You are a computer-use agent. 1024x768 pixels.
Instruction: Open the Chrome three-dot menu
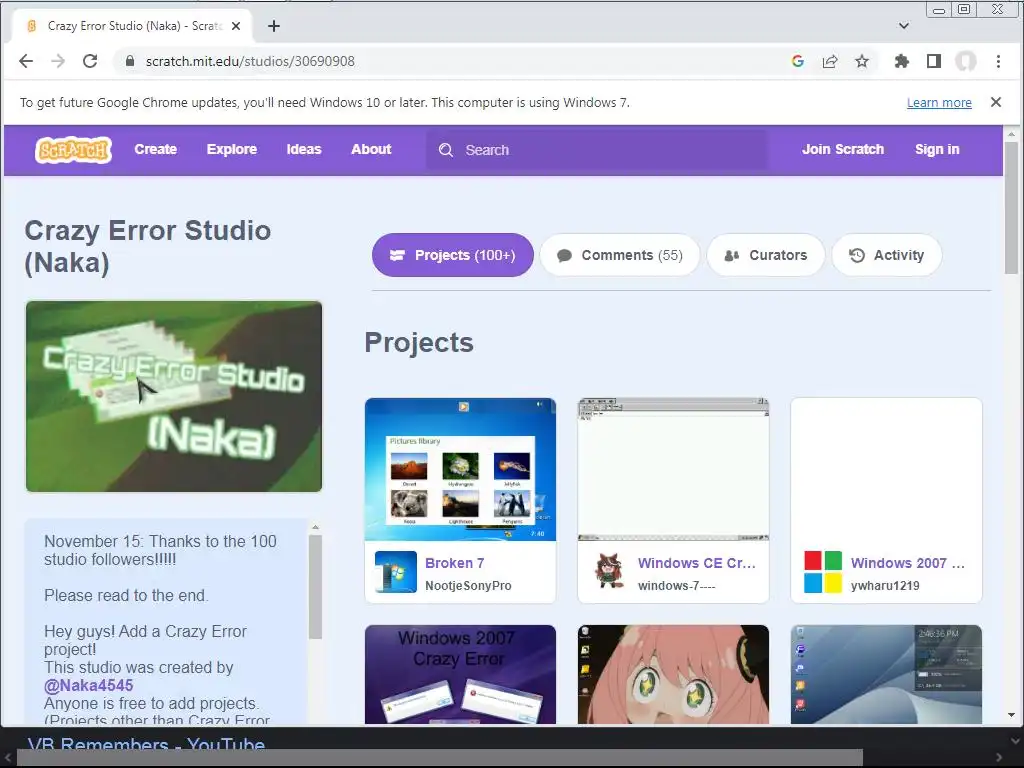click(x=998, y=61)
